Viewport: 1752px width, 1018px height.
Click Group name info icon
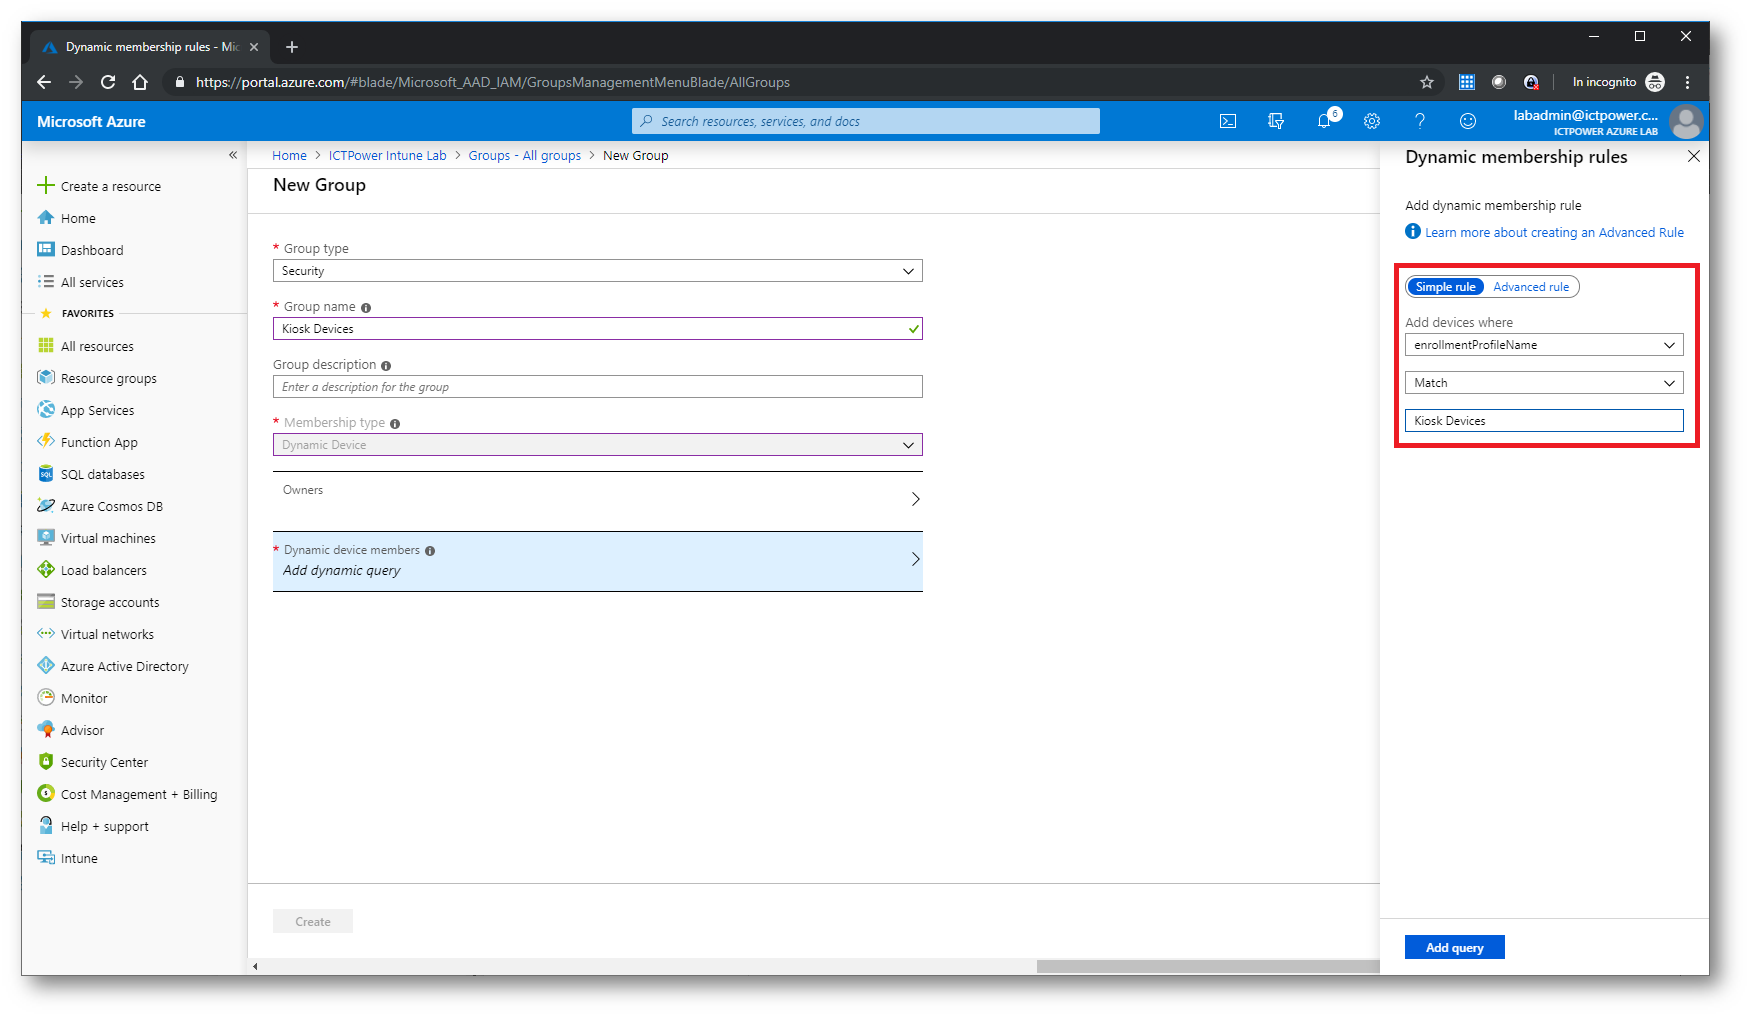[366, 308]
